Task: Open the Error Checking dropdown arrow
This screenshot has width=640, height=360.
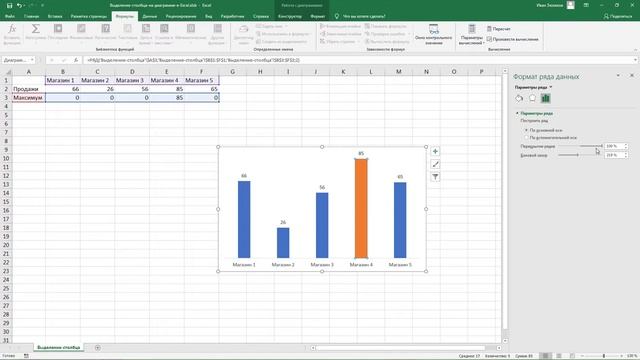Action: click(409, 34)
